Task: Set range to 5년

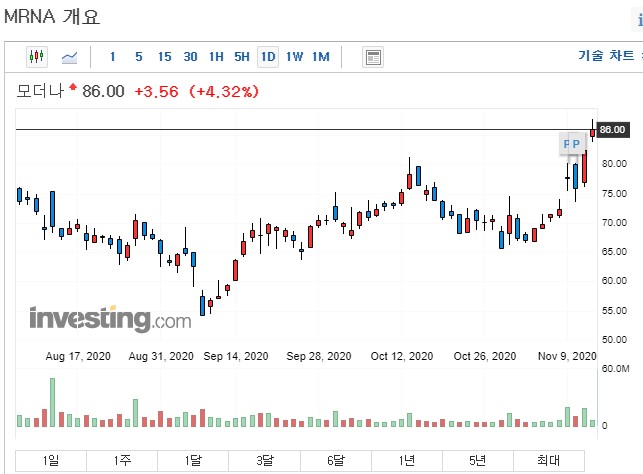Action: pos(478,460)
